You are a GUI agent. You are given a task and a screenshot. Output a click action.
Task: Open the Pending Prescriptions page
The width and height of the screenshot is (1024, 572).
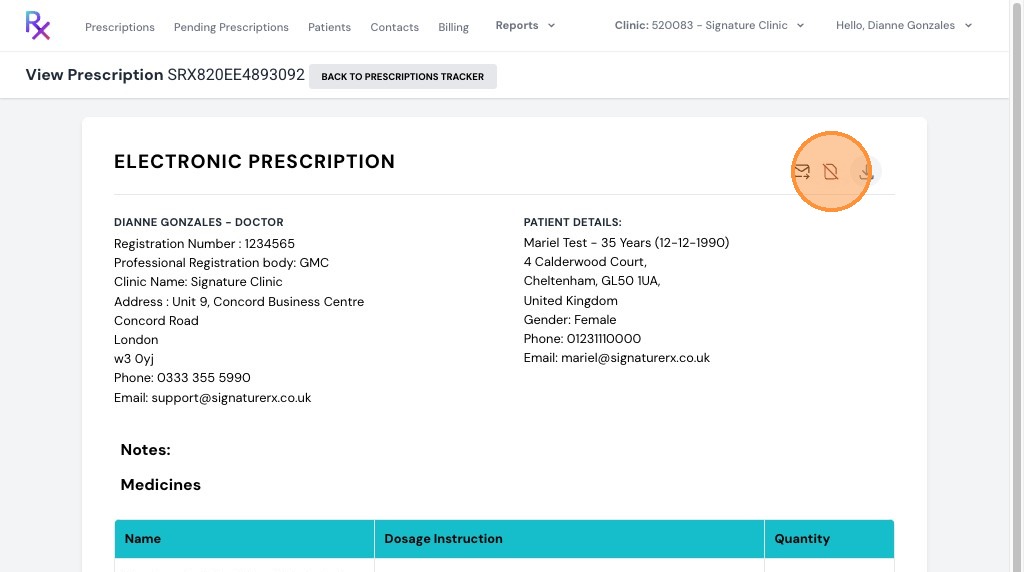point(231,27)
